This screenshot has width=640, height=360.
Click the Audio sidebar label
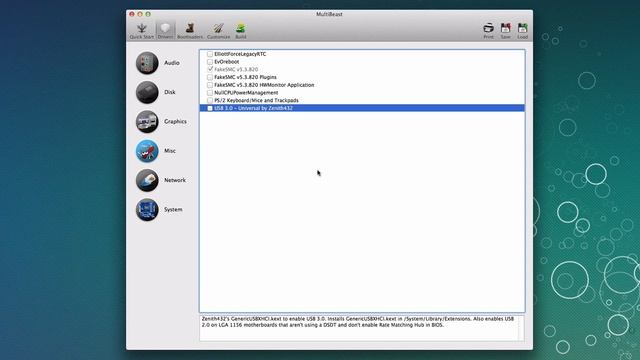[x=172, y=63]
